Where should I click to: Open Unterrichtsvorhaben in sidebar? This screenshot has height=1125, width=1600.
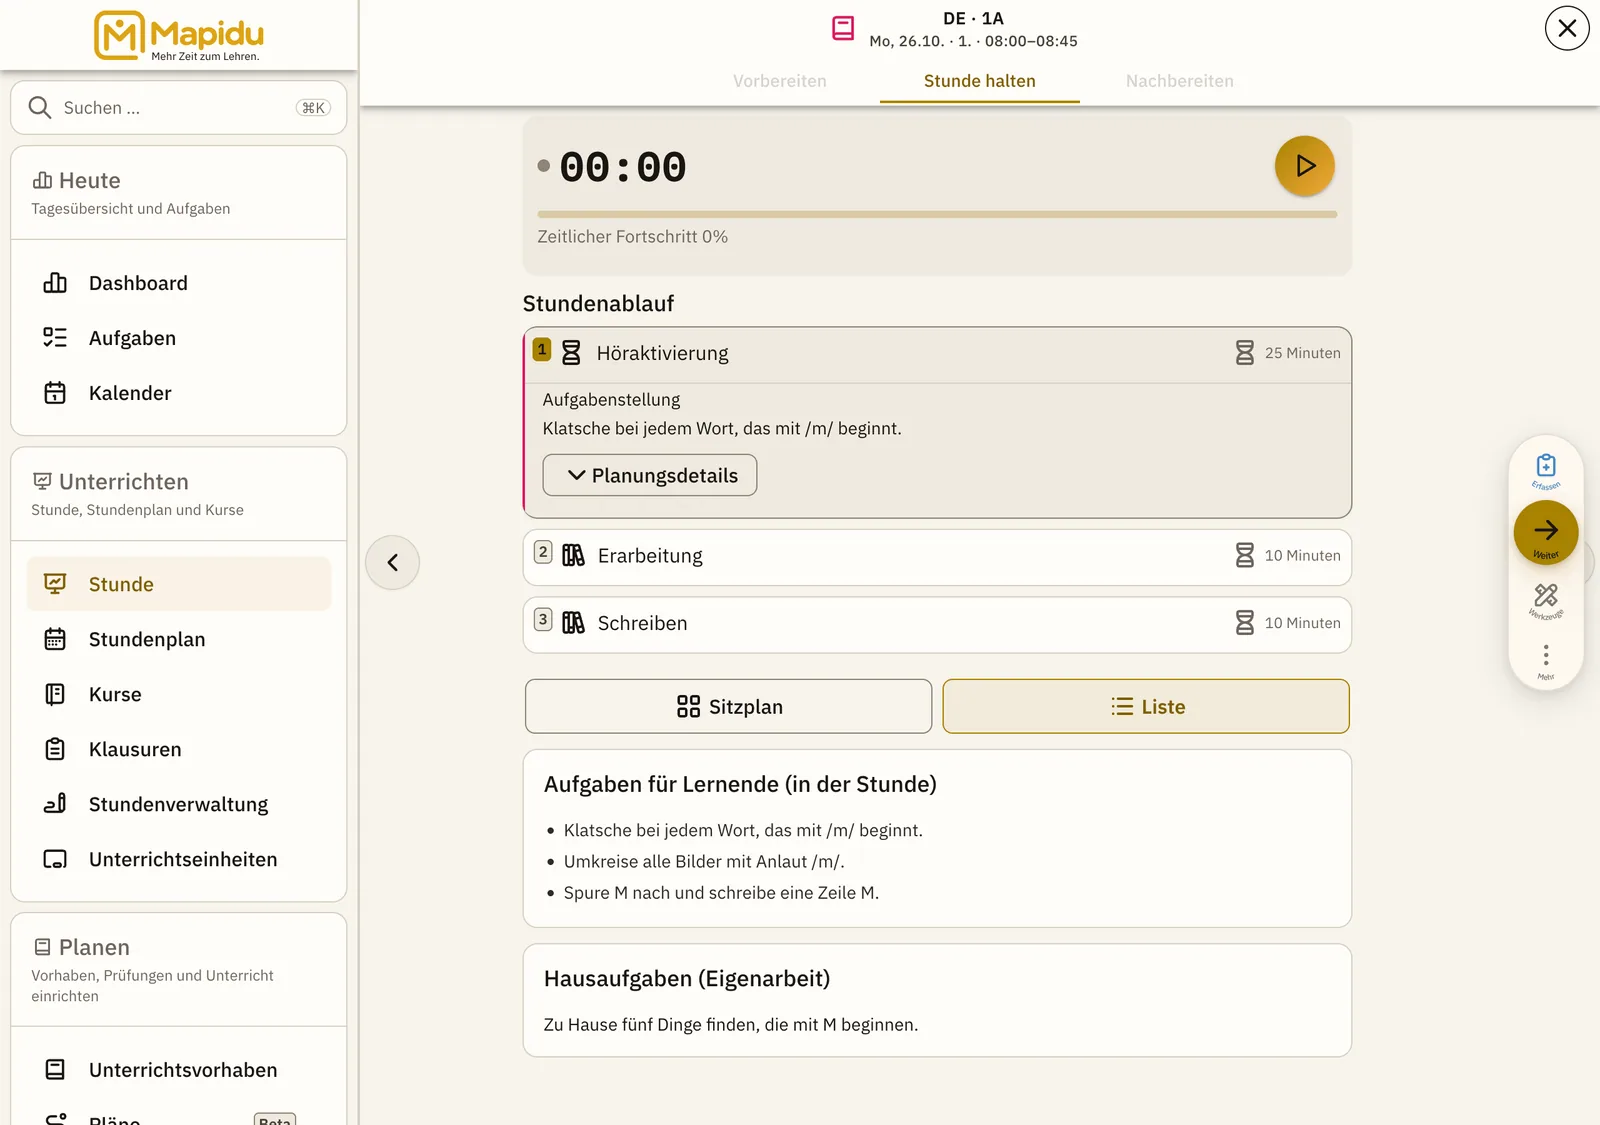(179, 1070)
